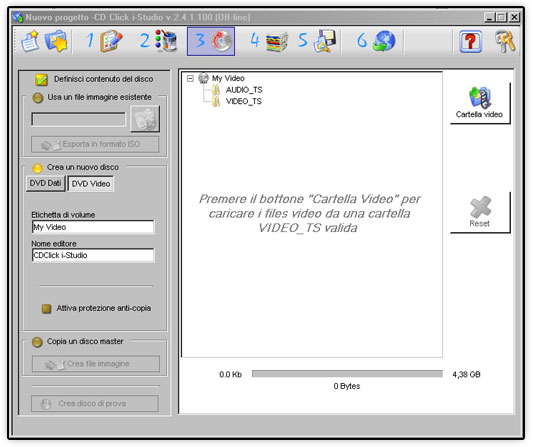Screen dimensions: 533x447
Task: Open the new project icon in toolbar
Action: 30,41
